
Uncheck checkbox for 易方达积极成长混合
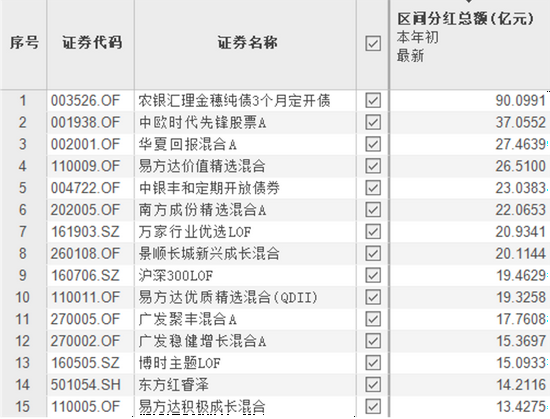tap(373, 407)
